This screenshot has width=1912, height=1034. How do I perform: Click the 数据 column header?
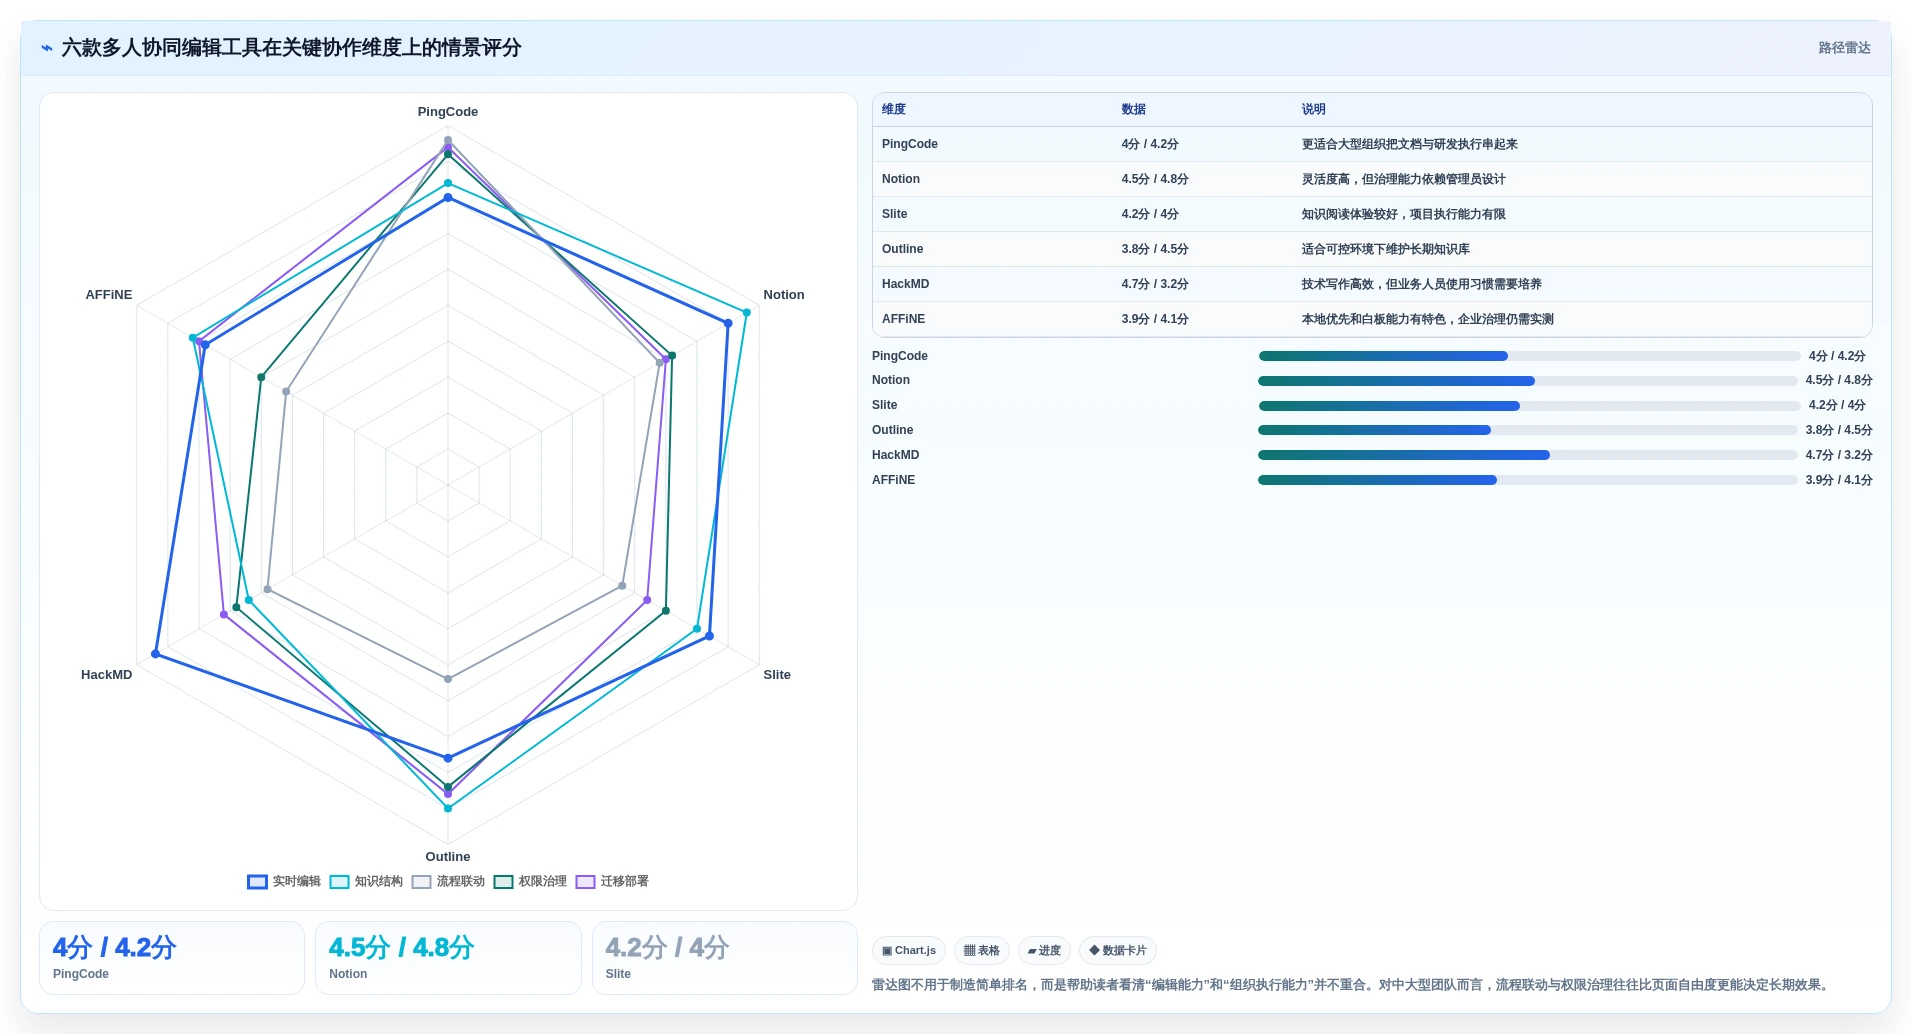1133,109
